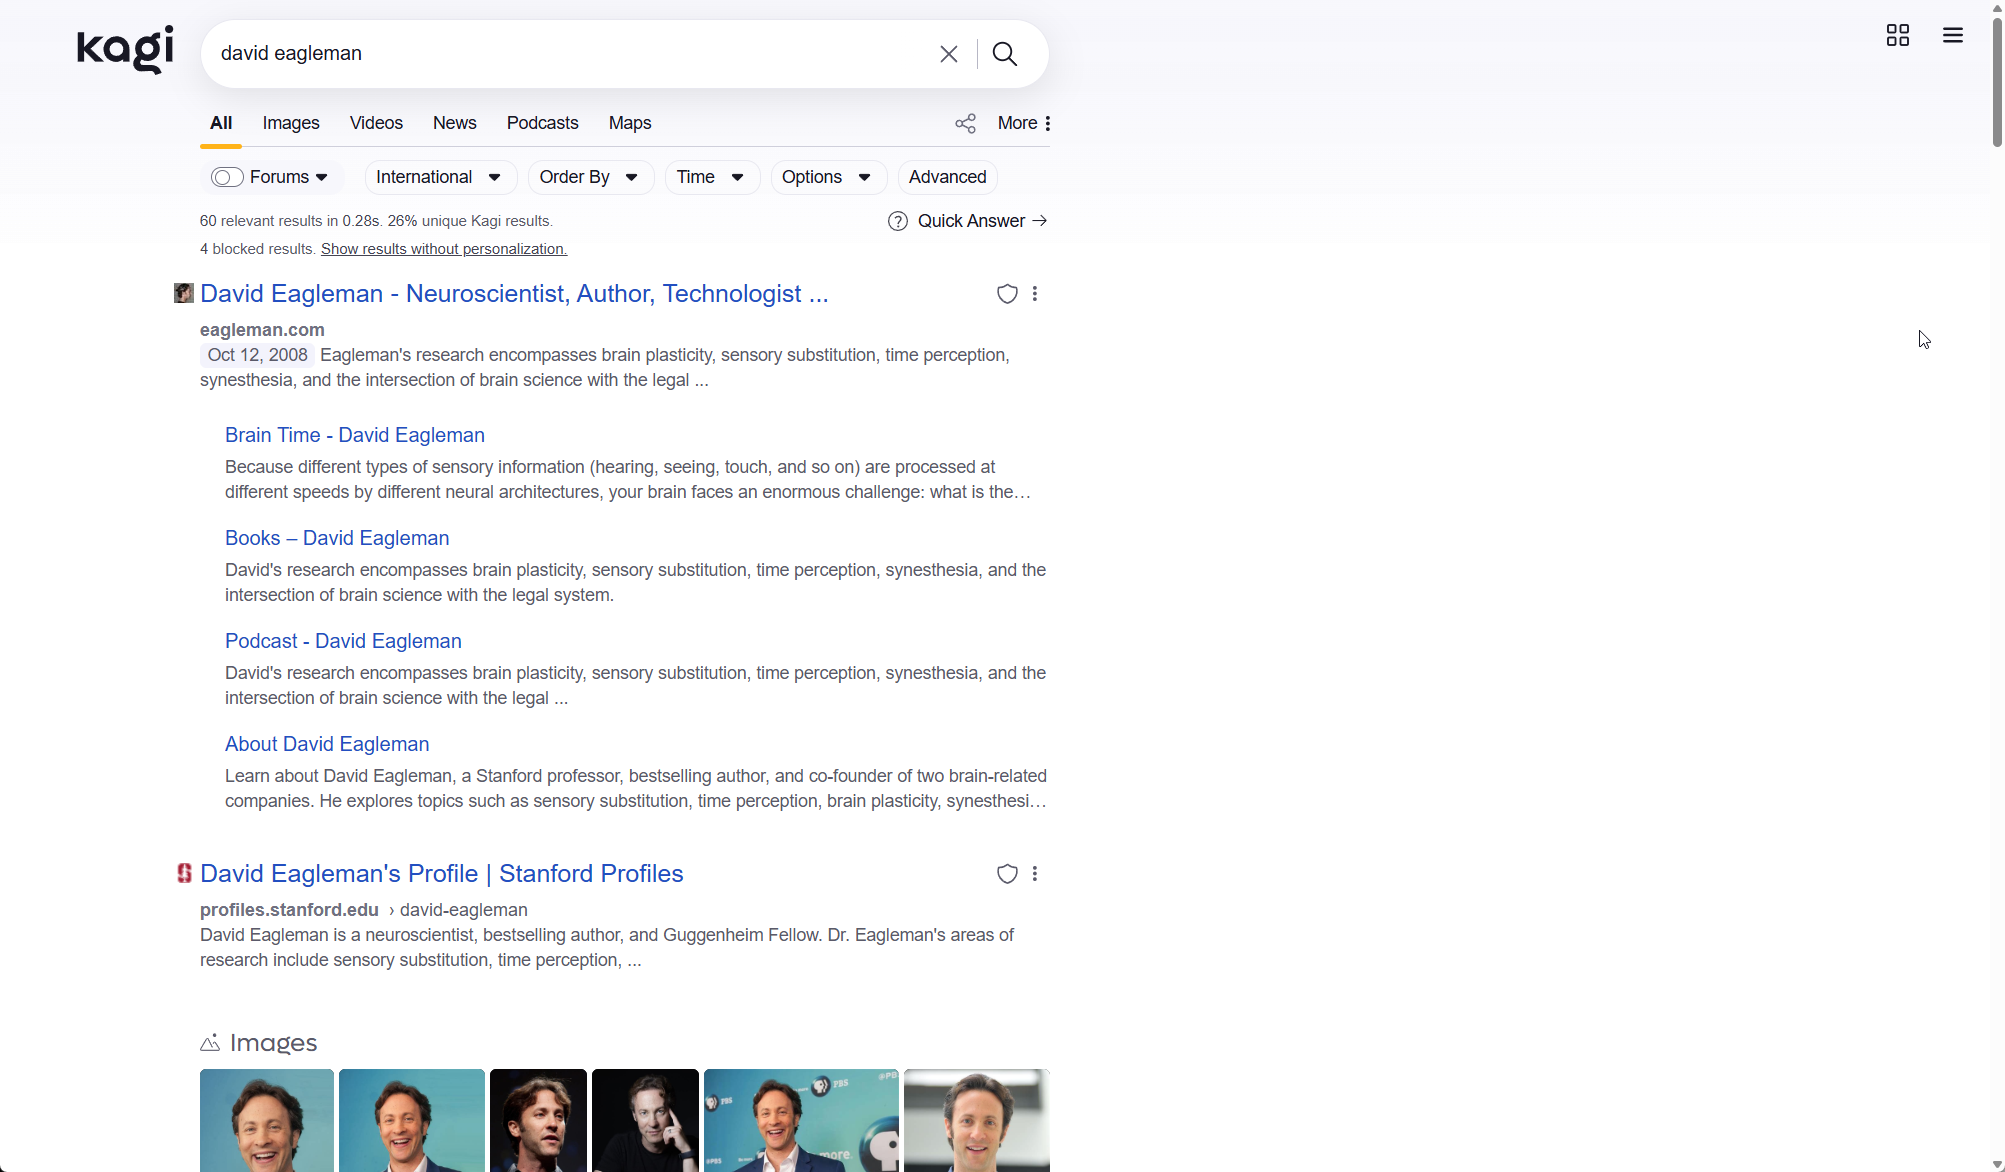
Task: Click shield icon on eagleman.com result
Action: point(1006,294)
